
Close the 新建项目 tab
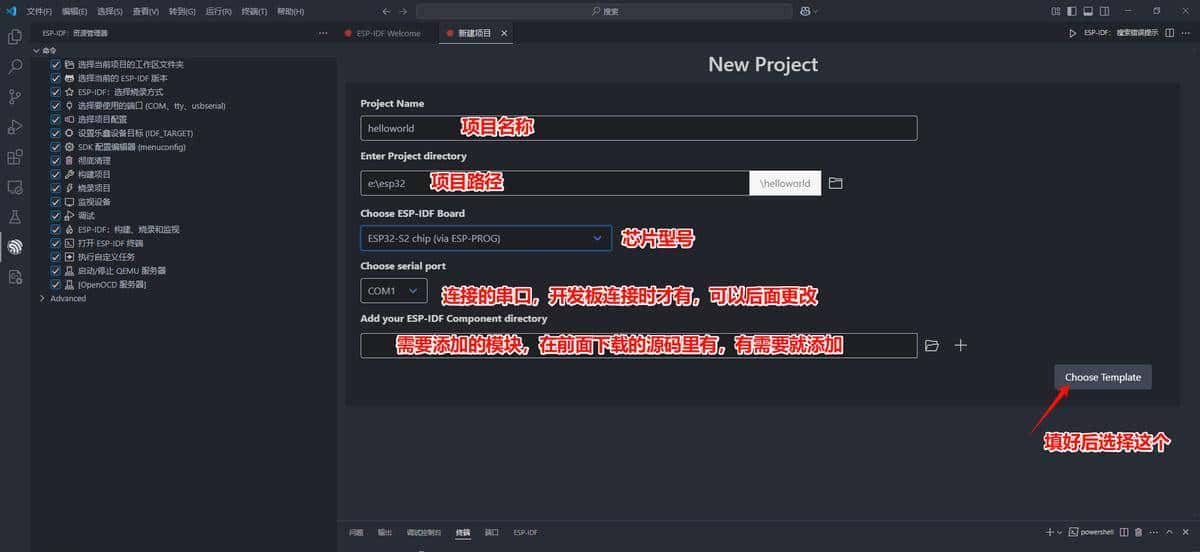pos(504,33)
